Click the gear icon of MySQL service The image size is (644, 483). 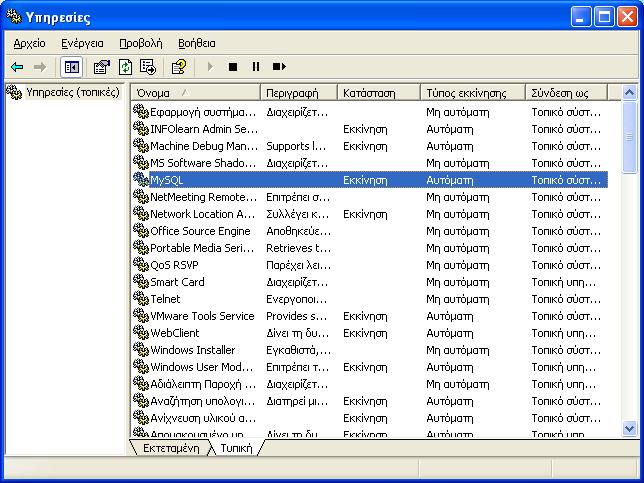pos(140,179)
